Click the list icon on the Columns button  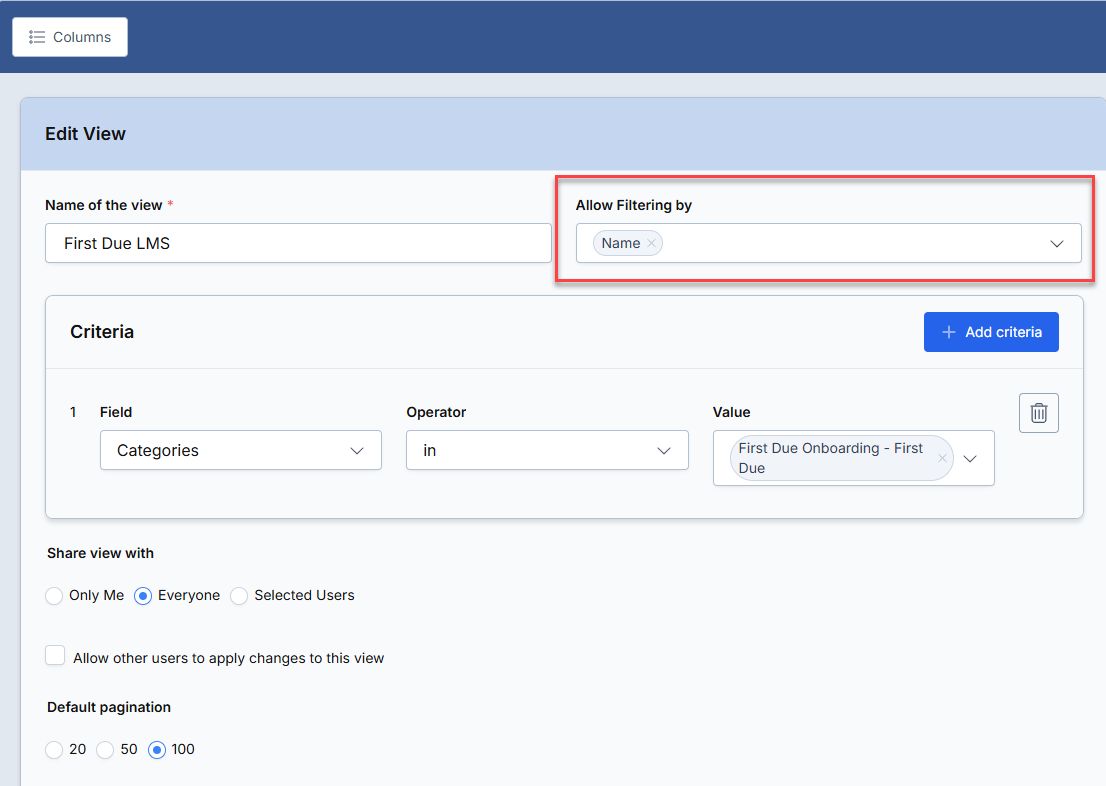coord(37,37)
